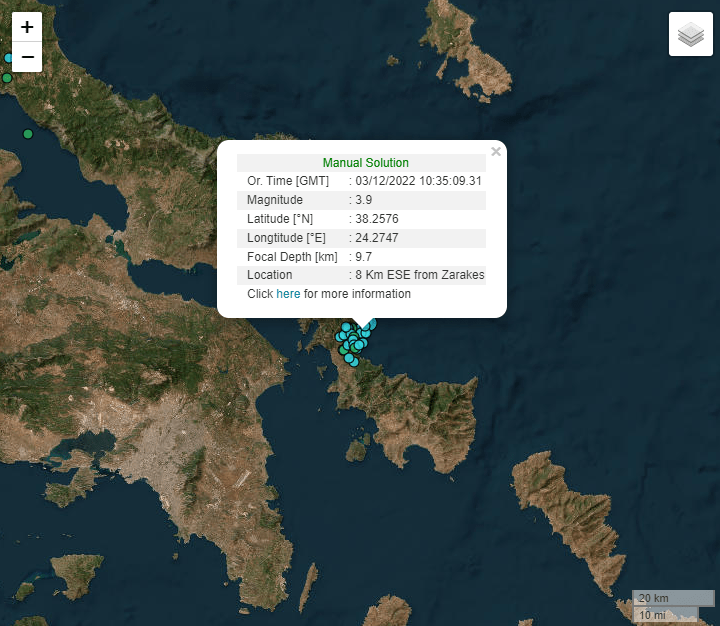The image size is (720, 626).
Task: Close the Manual Solution popup
Action: click(x=496, y=152)
